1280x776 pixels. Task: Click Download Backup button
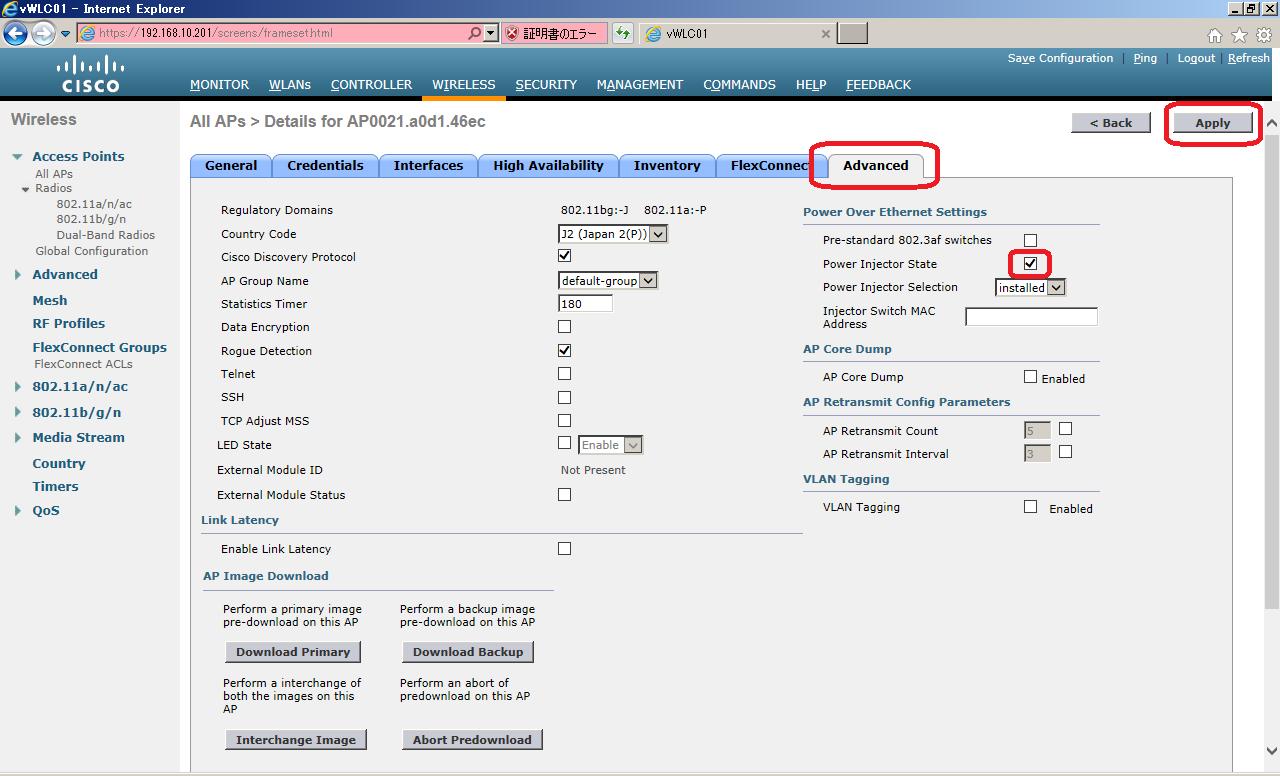tap(468, 652)
